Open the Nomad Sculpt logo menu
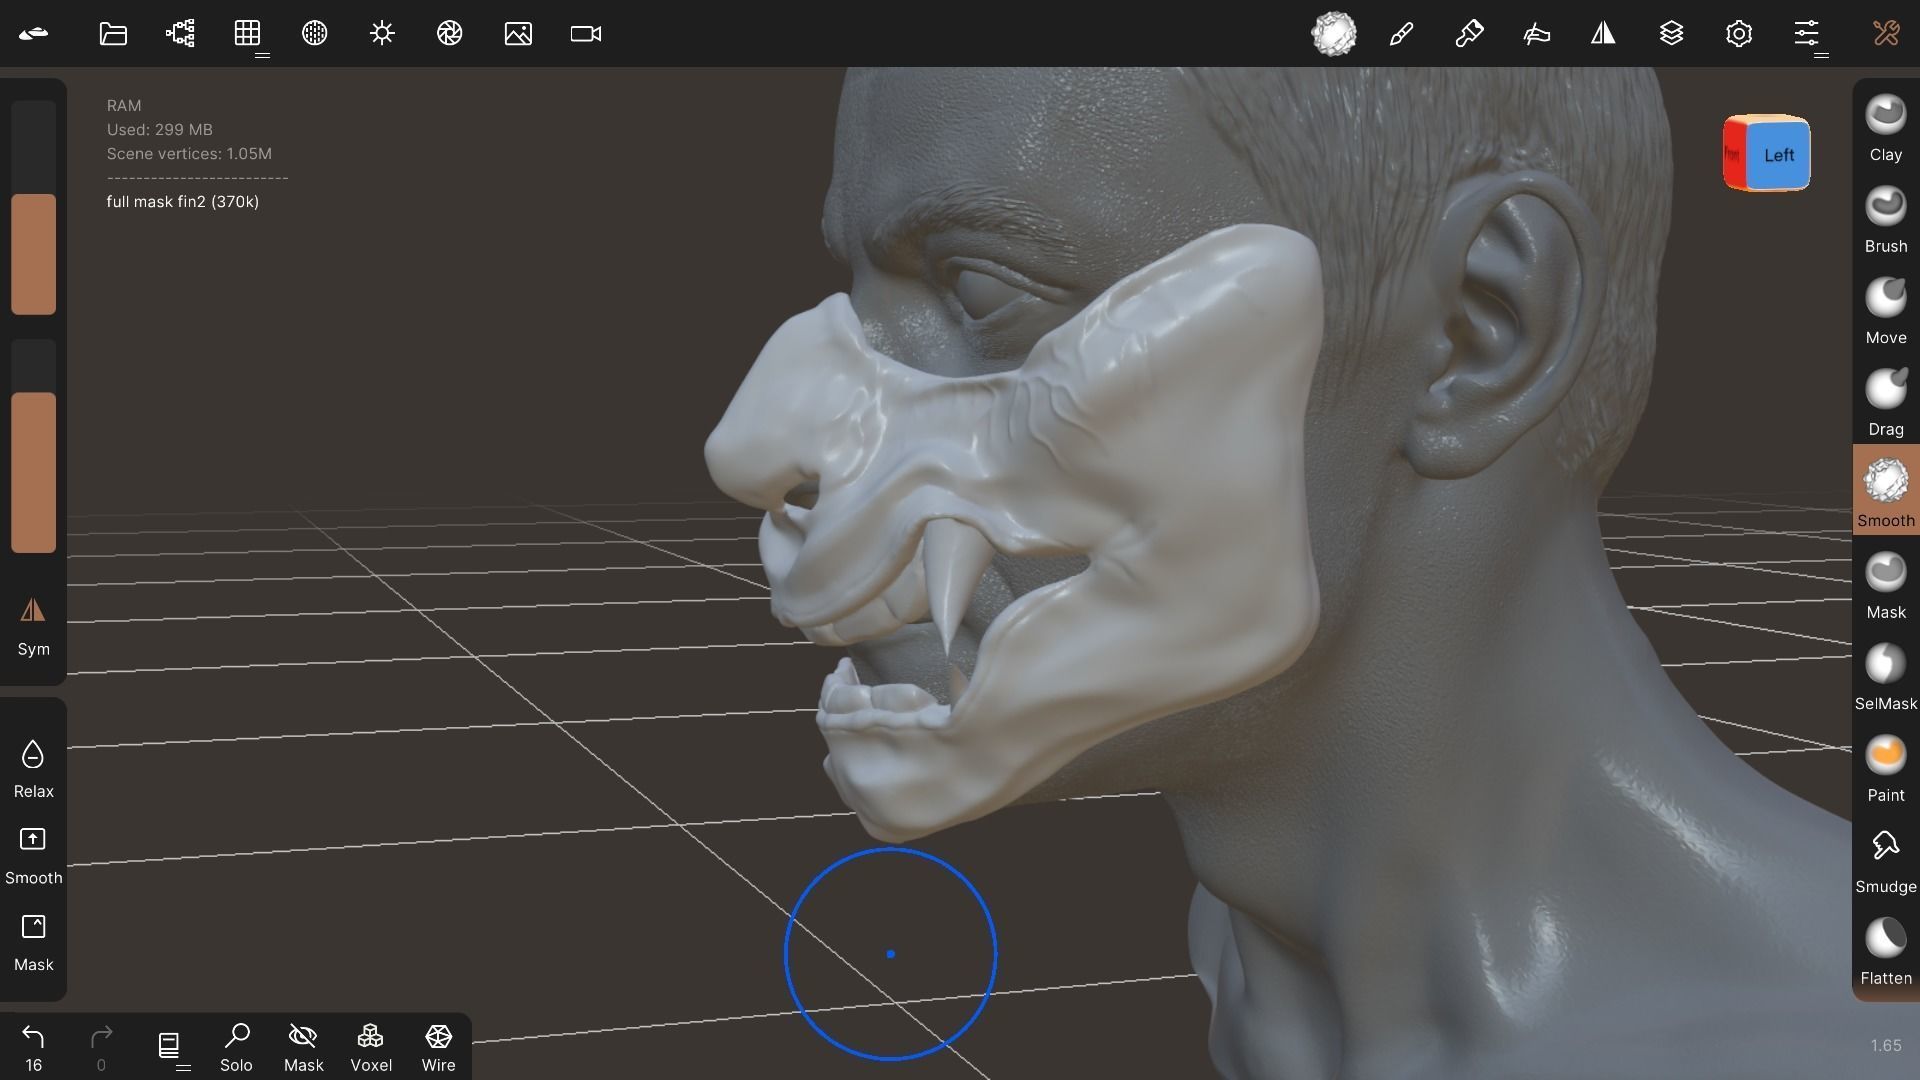This screenshot has width=1920, height=1080. [x=33, y=33]
